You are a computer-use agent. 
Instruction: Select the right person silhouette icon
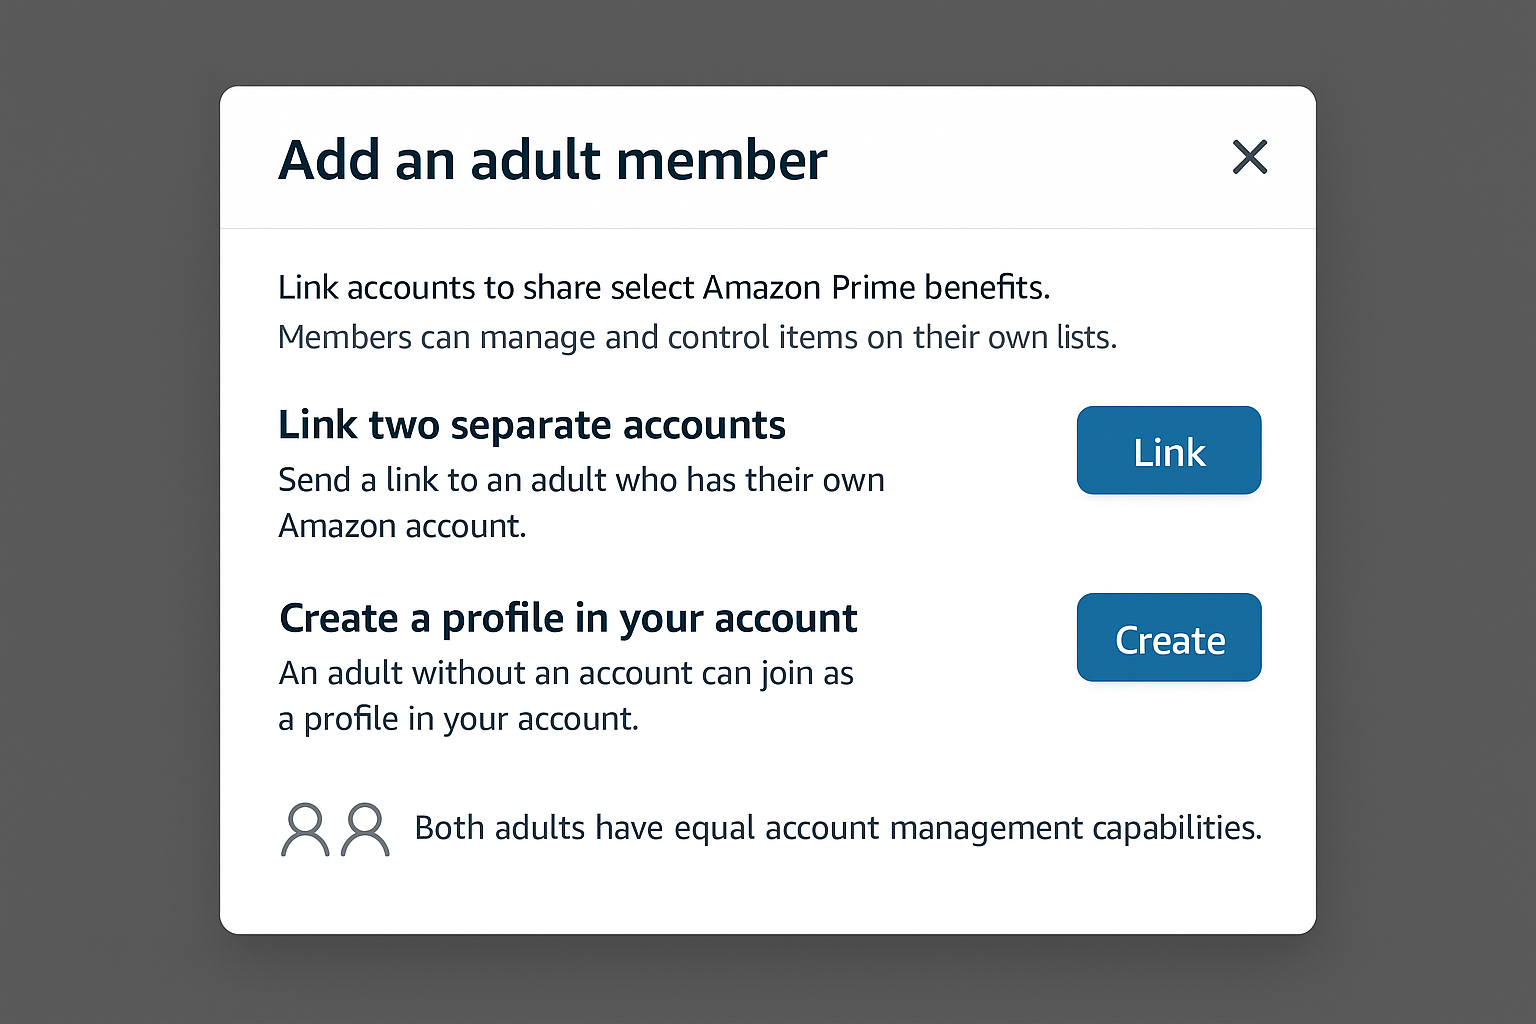365,829
